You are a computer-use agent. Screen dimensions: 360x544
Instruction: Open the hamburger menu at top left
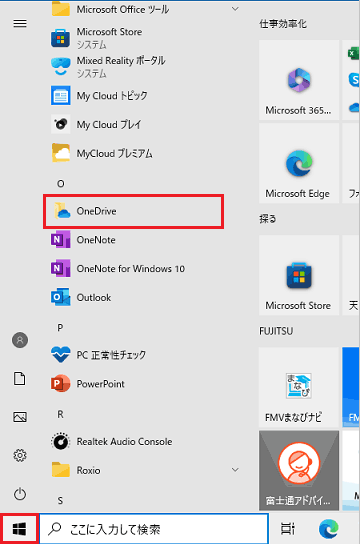20,23
